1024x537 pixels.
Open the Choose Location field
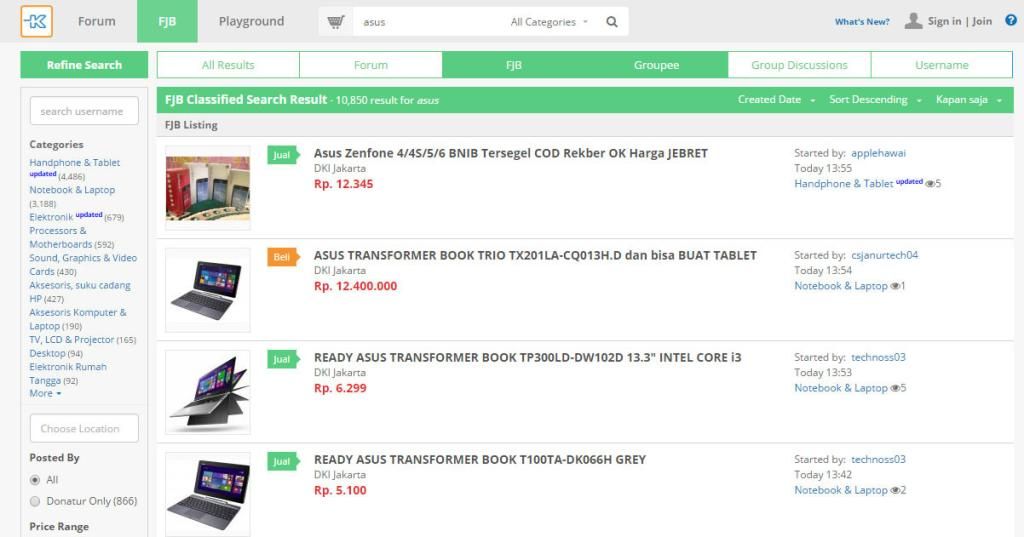tap(84, 429)
